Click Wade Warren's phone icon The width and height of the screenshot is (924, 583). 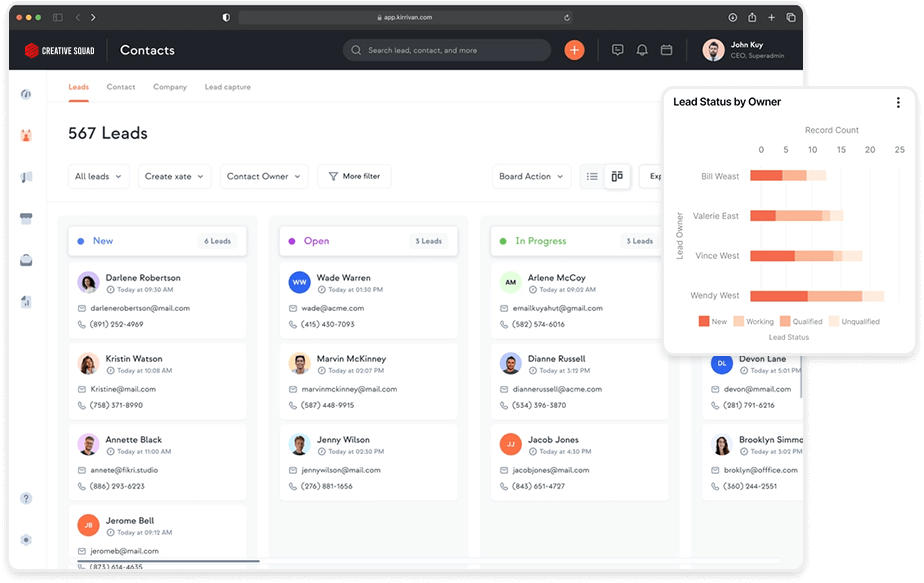coord(293,324)
